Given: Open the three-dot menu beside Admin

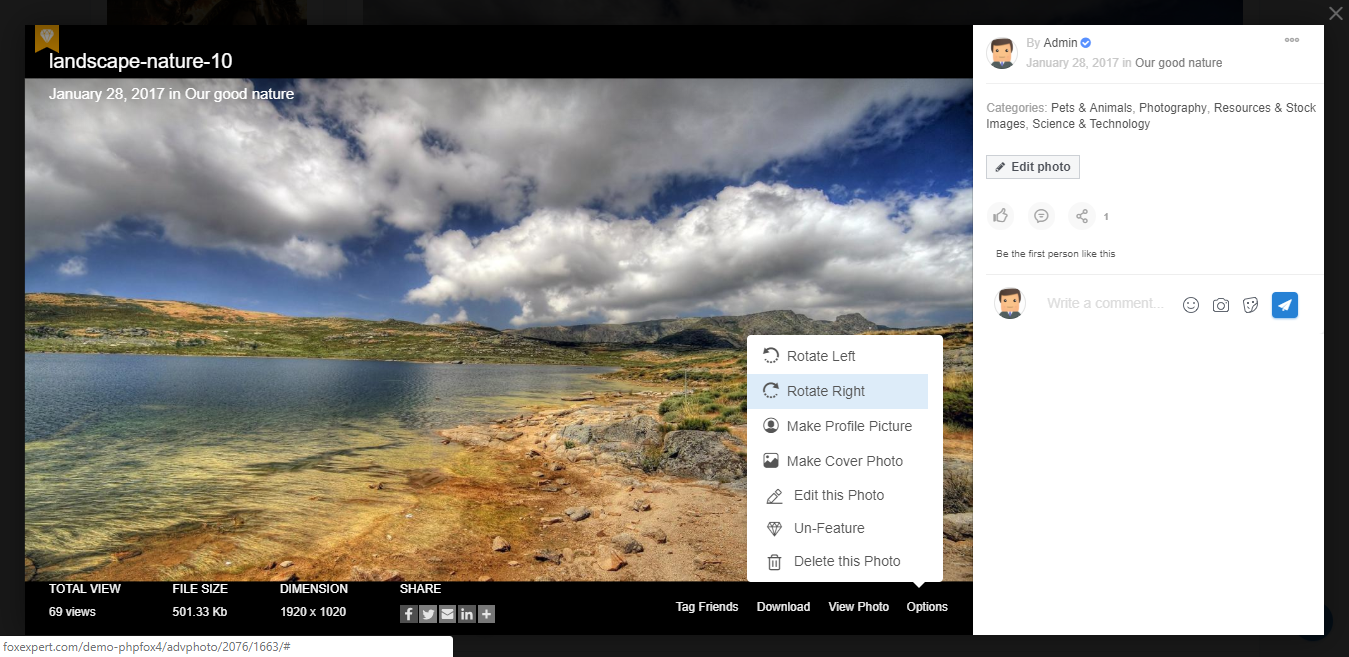Looking at the screenshot, I should (x=1292, y=40).
